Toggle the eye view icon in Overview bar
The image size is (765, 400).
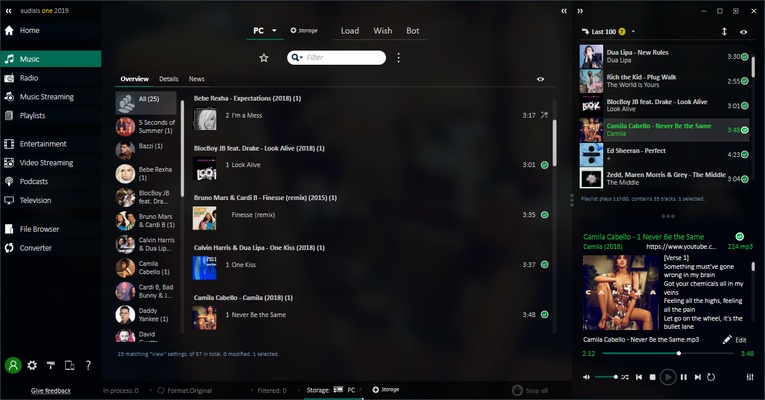pos(541,79)
